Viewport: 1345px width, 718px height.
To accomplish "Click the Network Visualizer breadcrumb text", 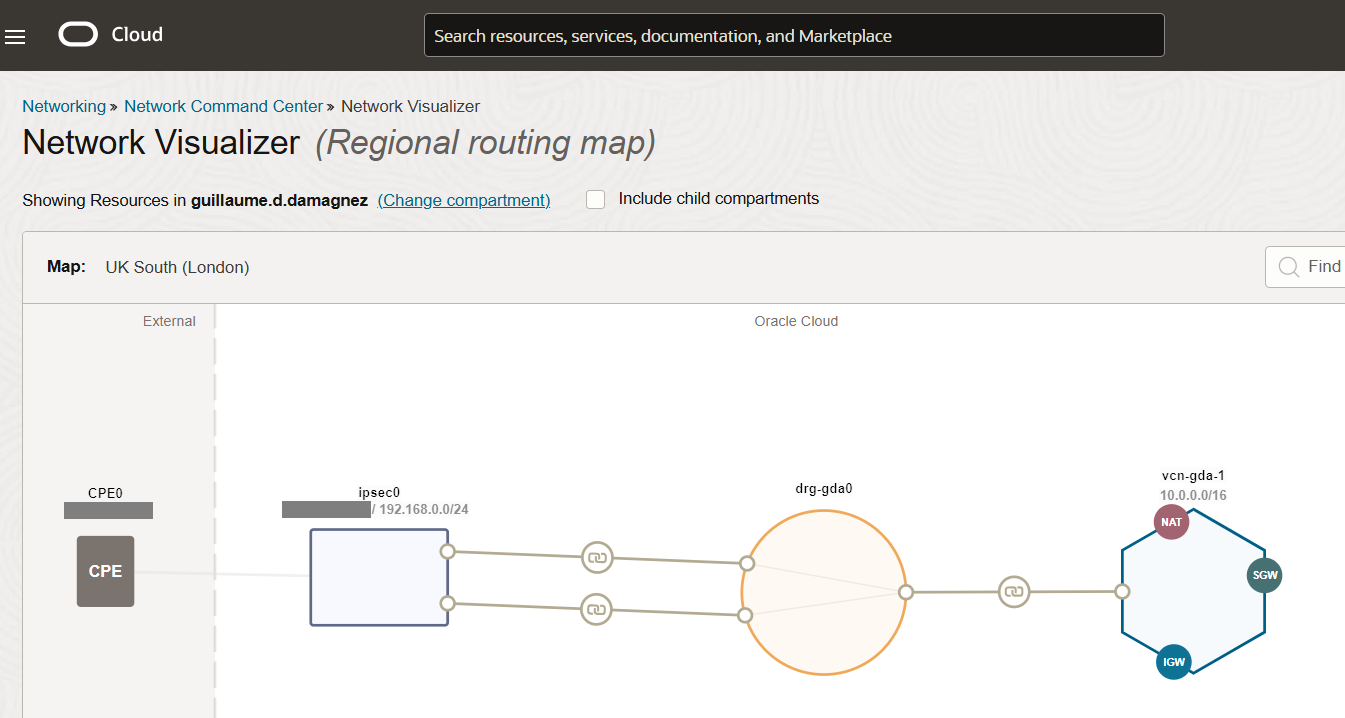I will (x=411, y=106).
